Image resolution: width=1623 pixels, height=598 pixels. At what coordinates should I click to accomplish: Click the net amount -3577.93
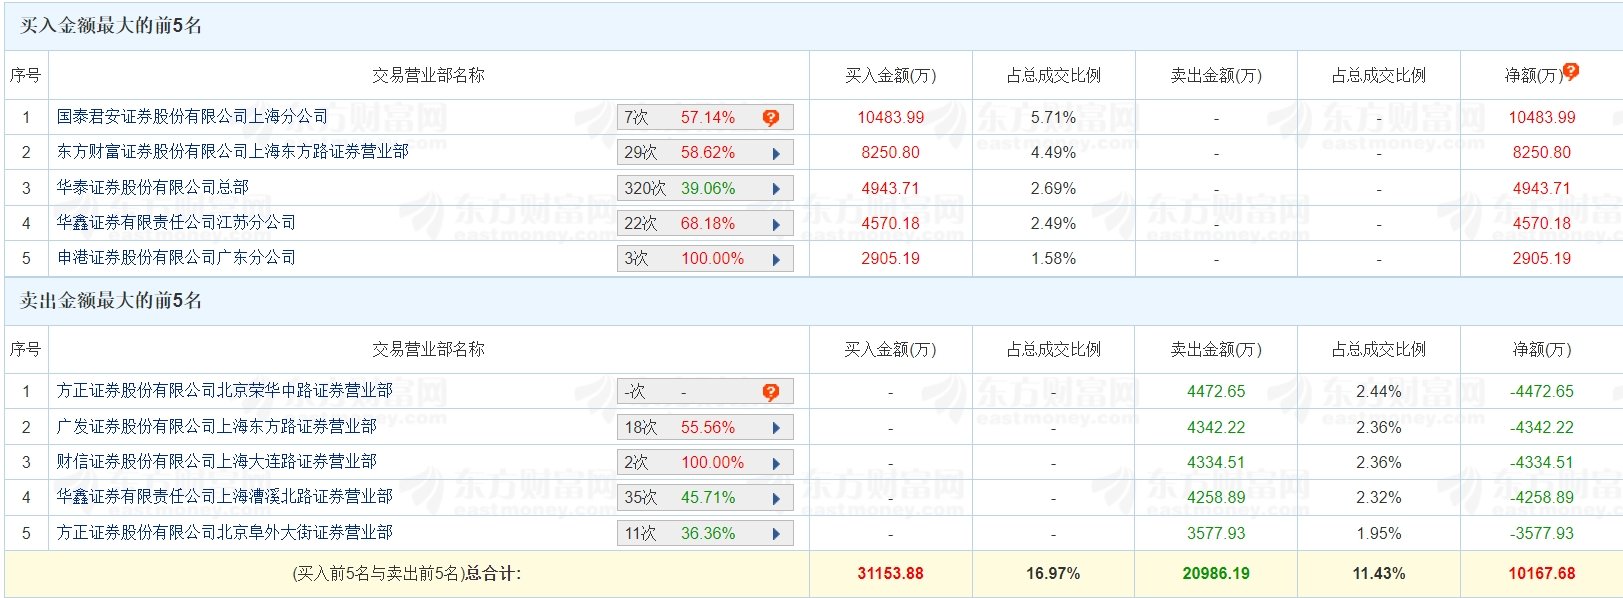point(1542,534)
